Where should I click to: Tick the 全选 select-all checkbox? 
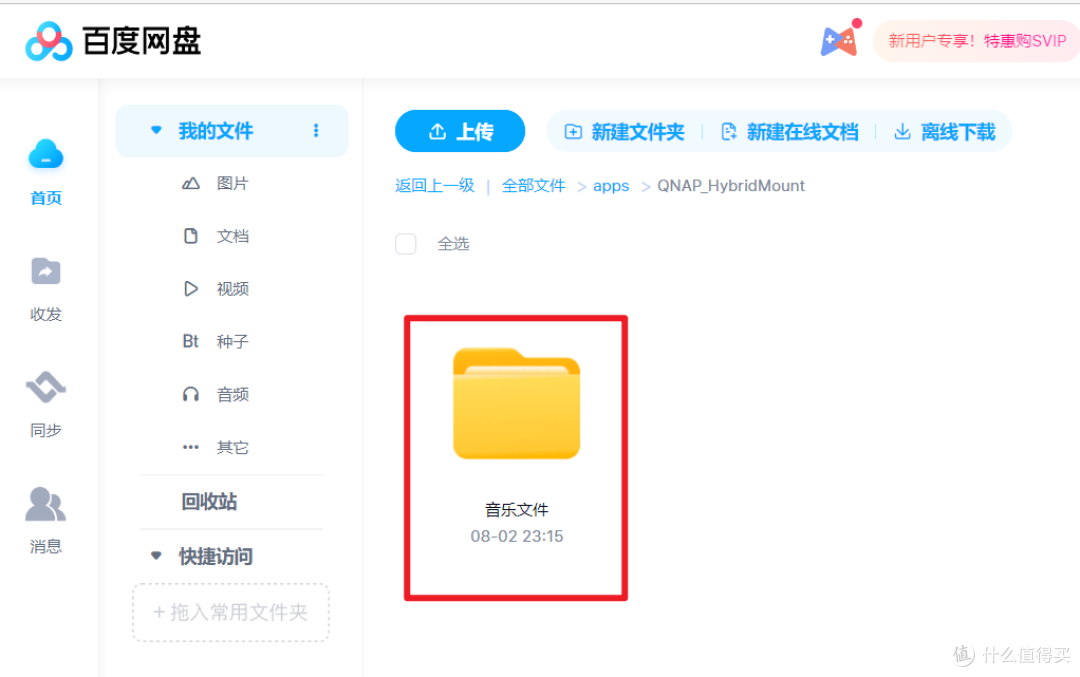coord(406,244)
